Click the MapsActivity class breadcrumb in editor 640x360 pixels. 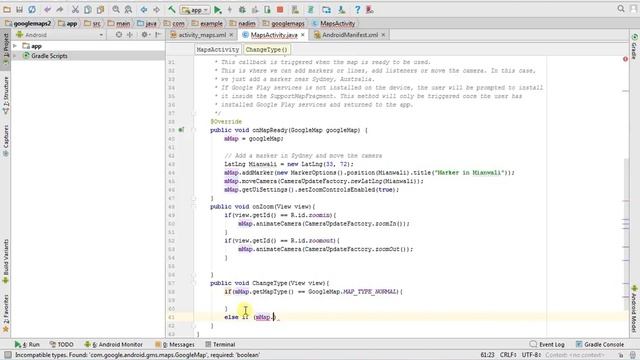[x=218, y=49]
